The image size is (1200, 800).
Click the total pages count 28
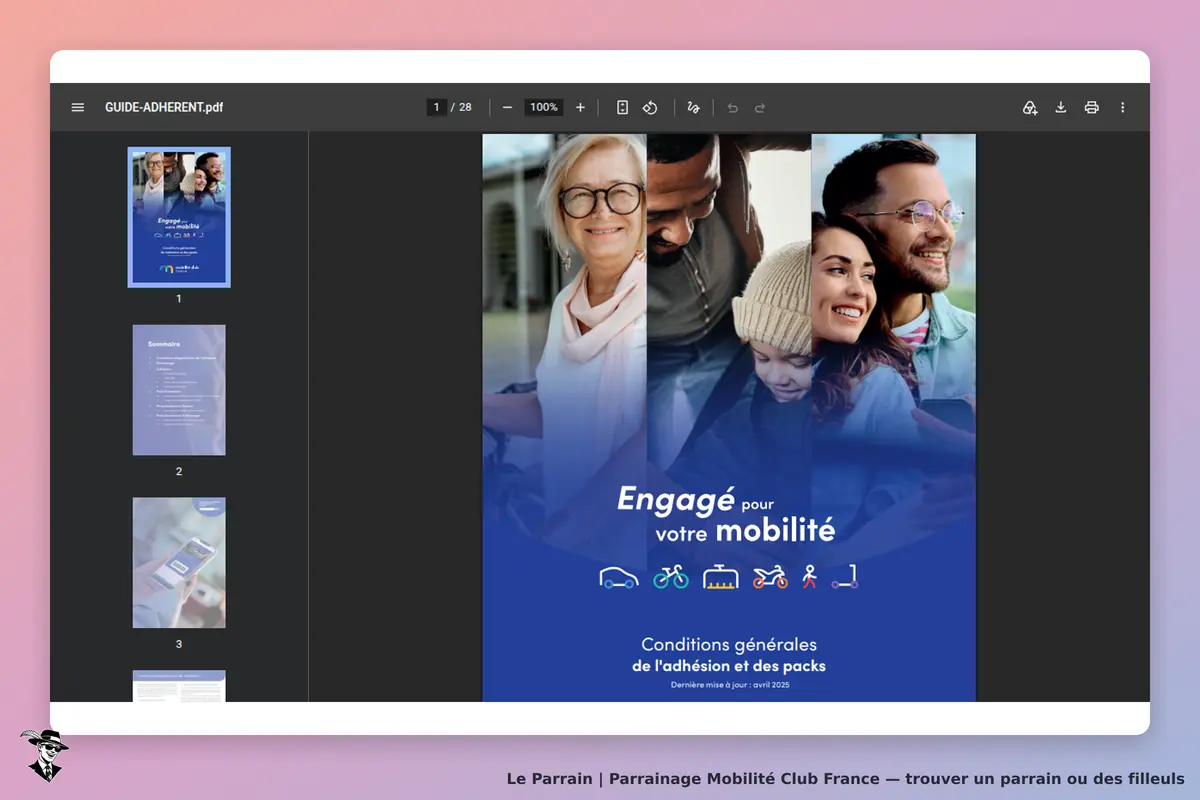tap(465, 107)
